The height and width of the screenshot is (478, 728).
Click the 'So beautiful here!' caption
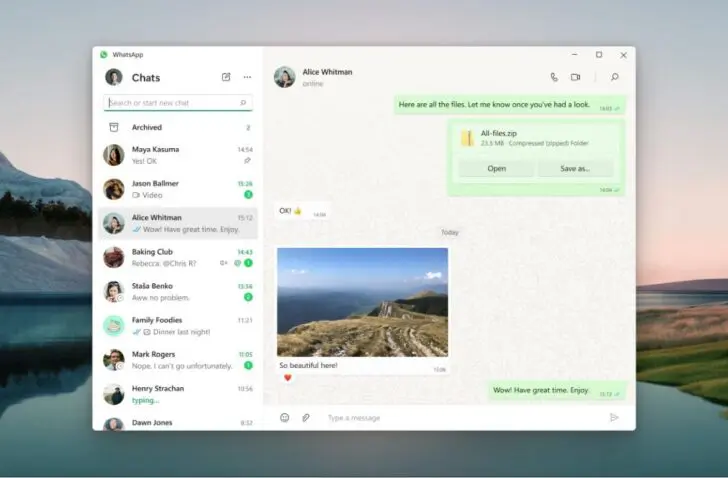pos(308,365)
